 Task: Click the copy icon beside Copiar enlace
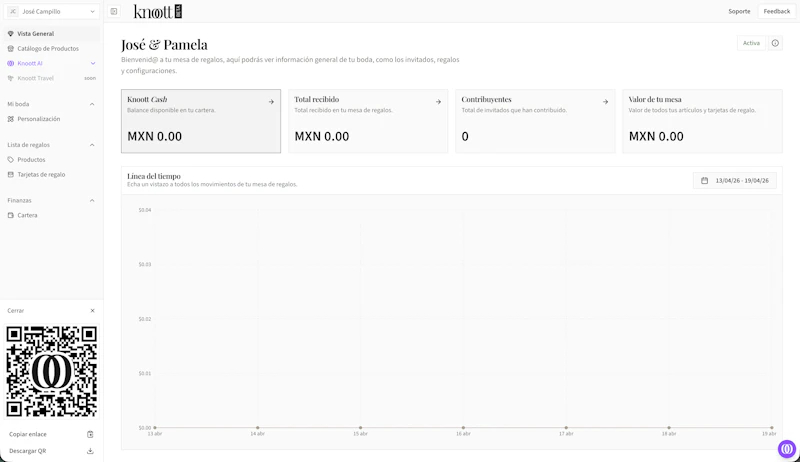90,434
